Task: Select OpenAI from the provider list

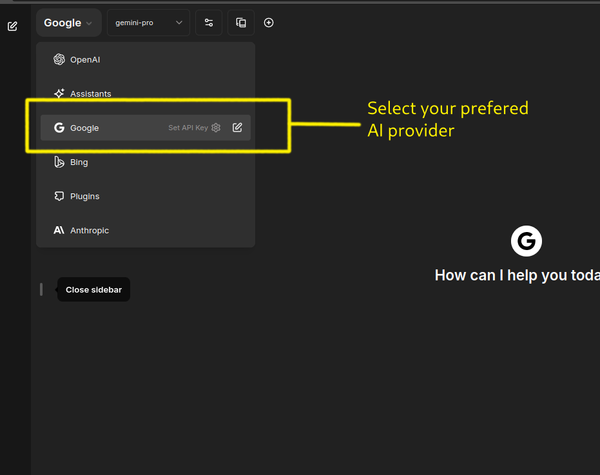Action: tap(85, 59)
